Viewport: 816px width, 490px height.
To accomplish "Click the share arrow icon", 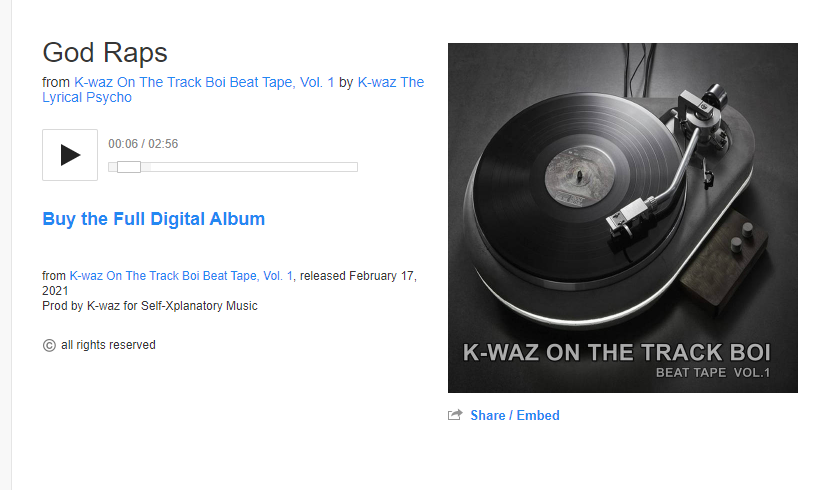I will (455, 415).
